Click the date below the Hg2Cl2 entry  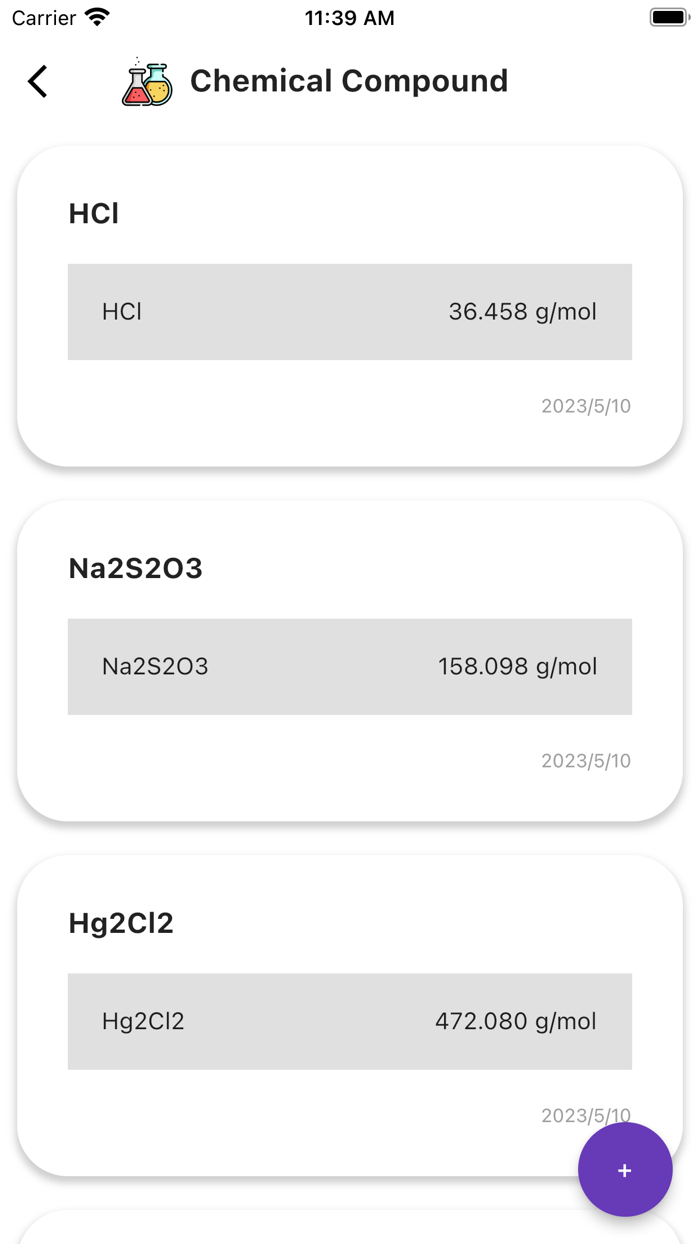(585, 1115)
